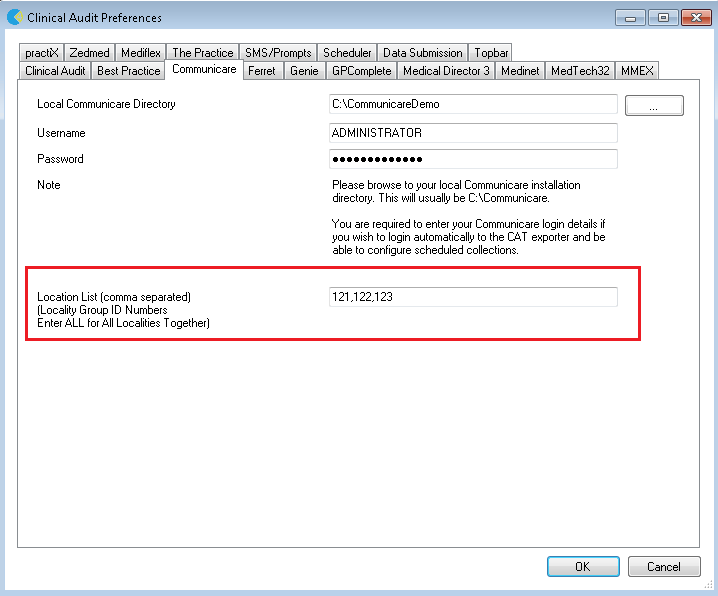
Task: Select the Medical Director 3 tab
Action: click(x=446, y=71)
